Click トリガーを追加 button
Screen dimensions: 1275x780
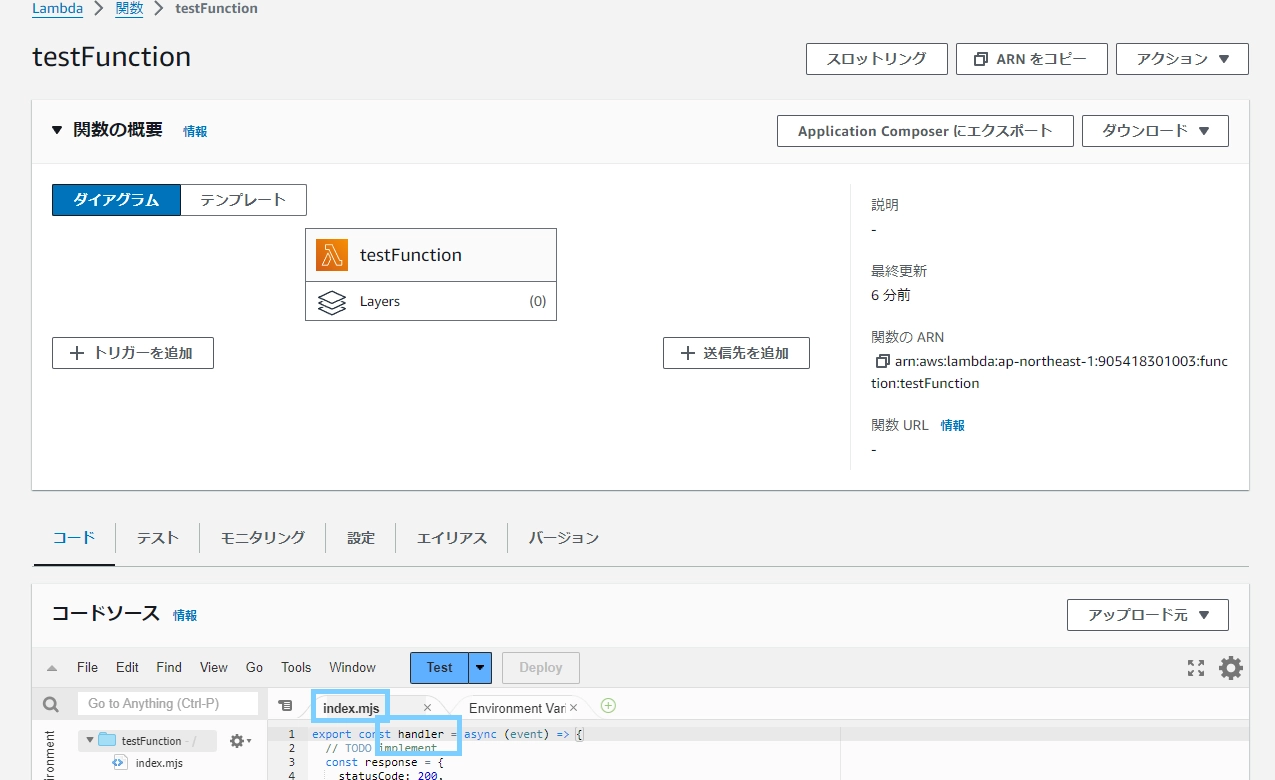tap(133, 353)
